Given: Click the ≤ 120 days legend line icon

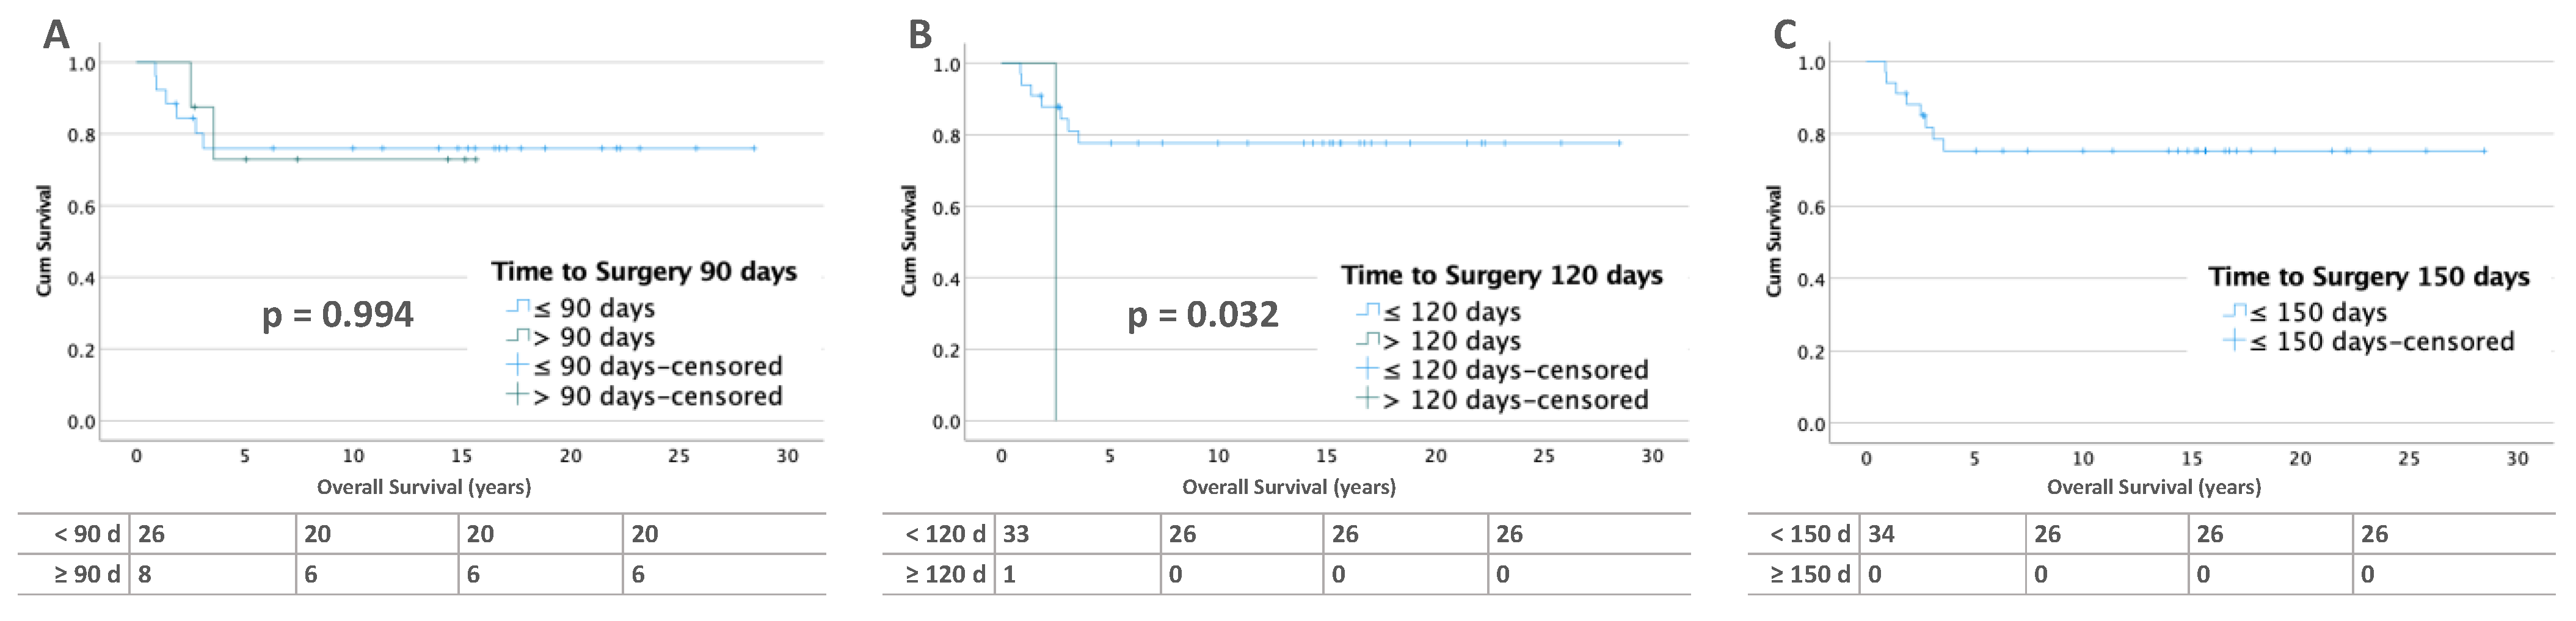Looking at the screenshot, I should 1368,311.
